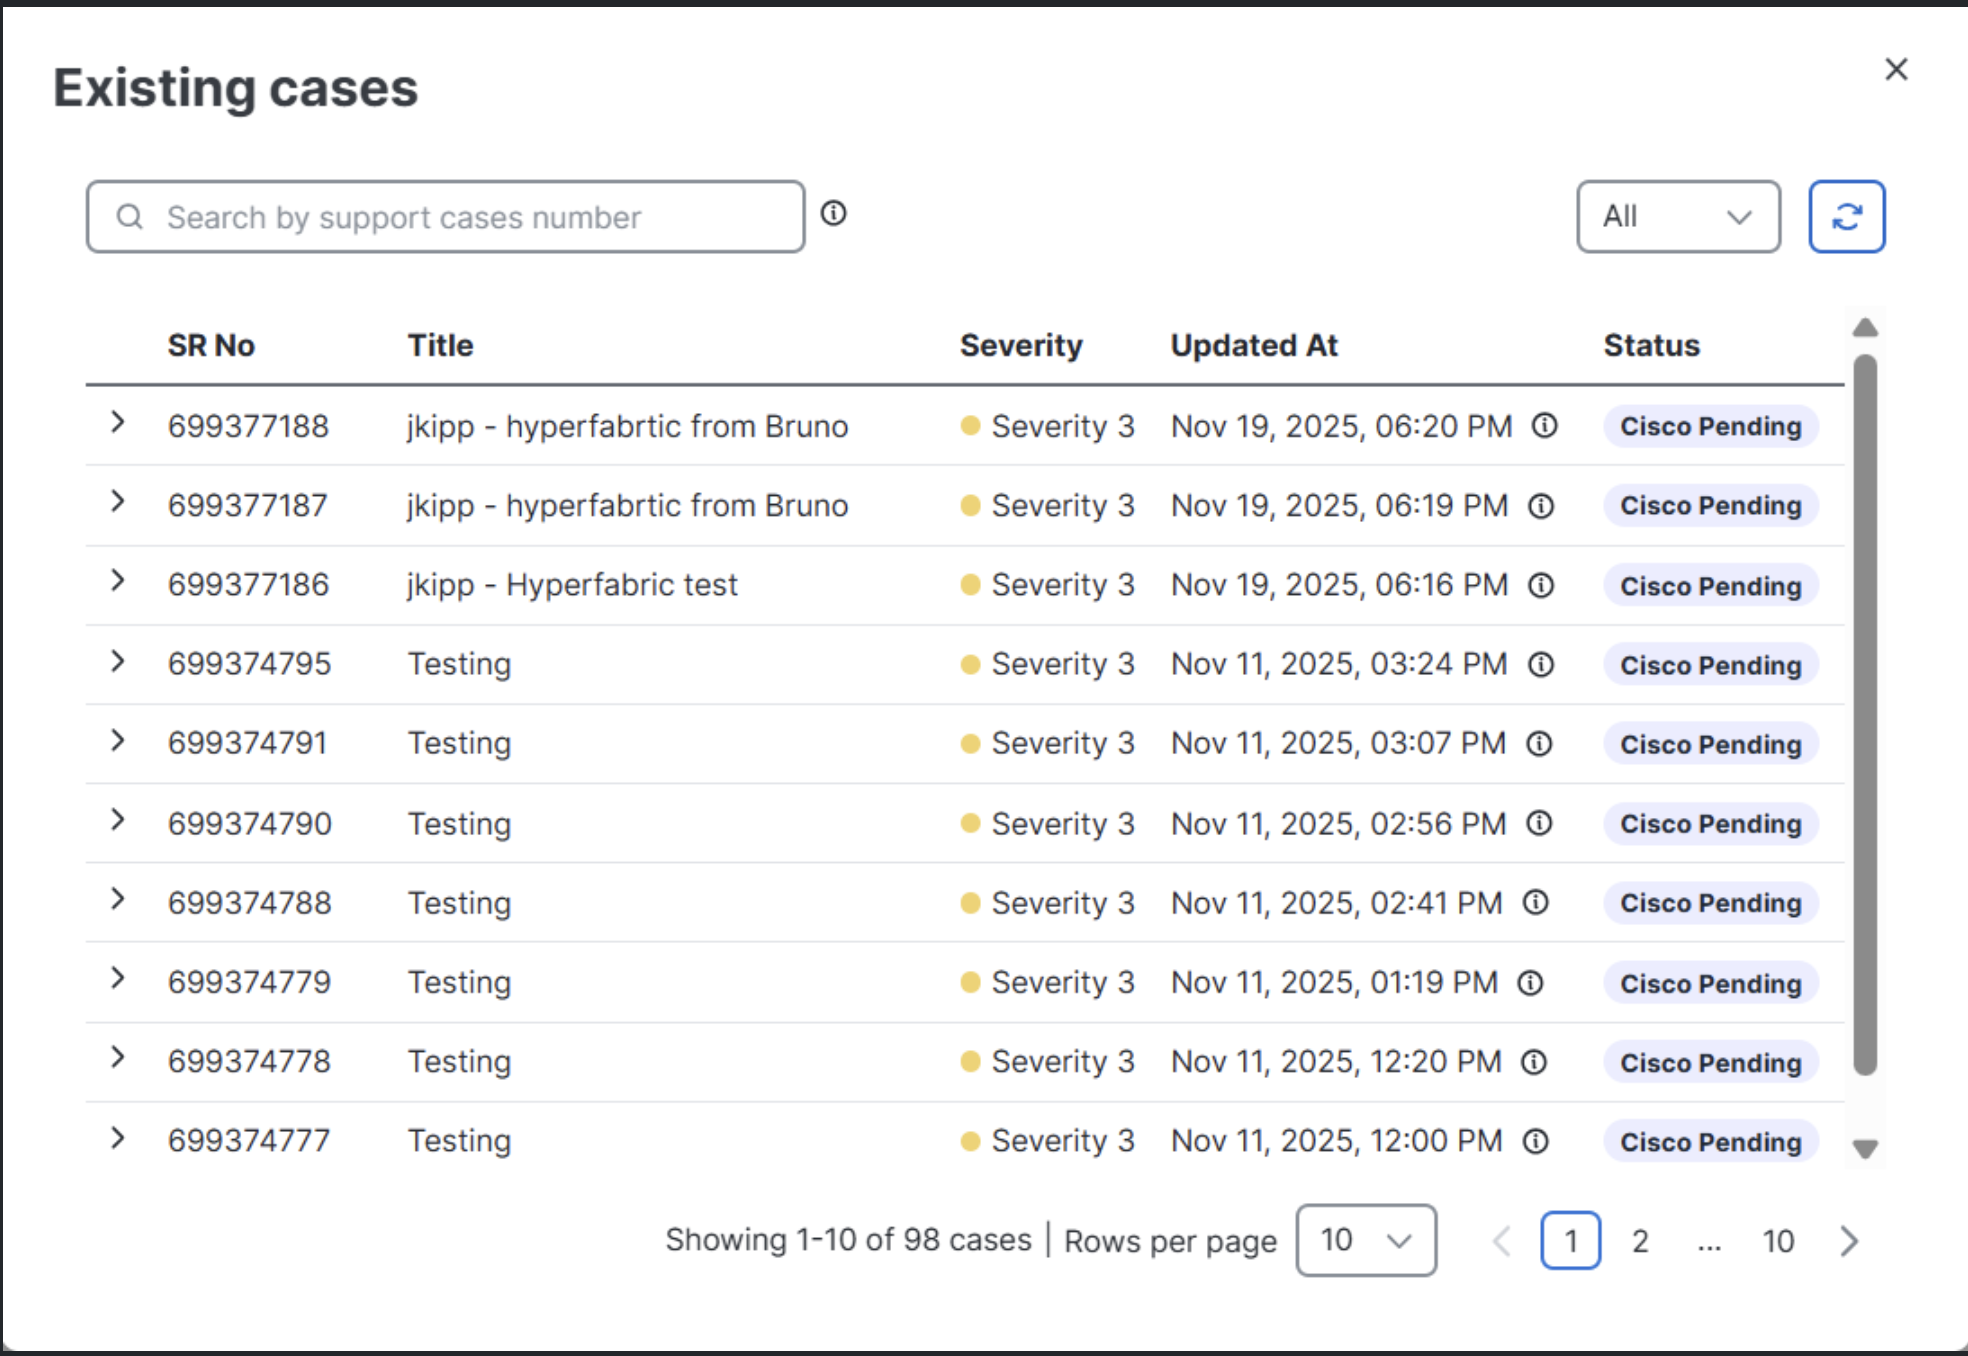Expand case row 699374777

(118, 1138)
